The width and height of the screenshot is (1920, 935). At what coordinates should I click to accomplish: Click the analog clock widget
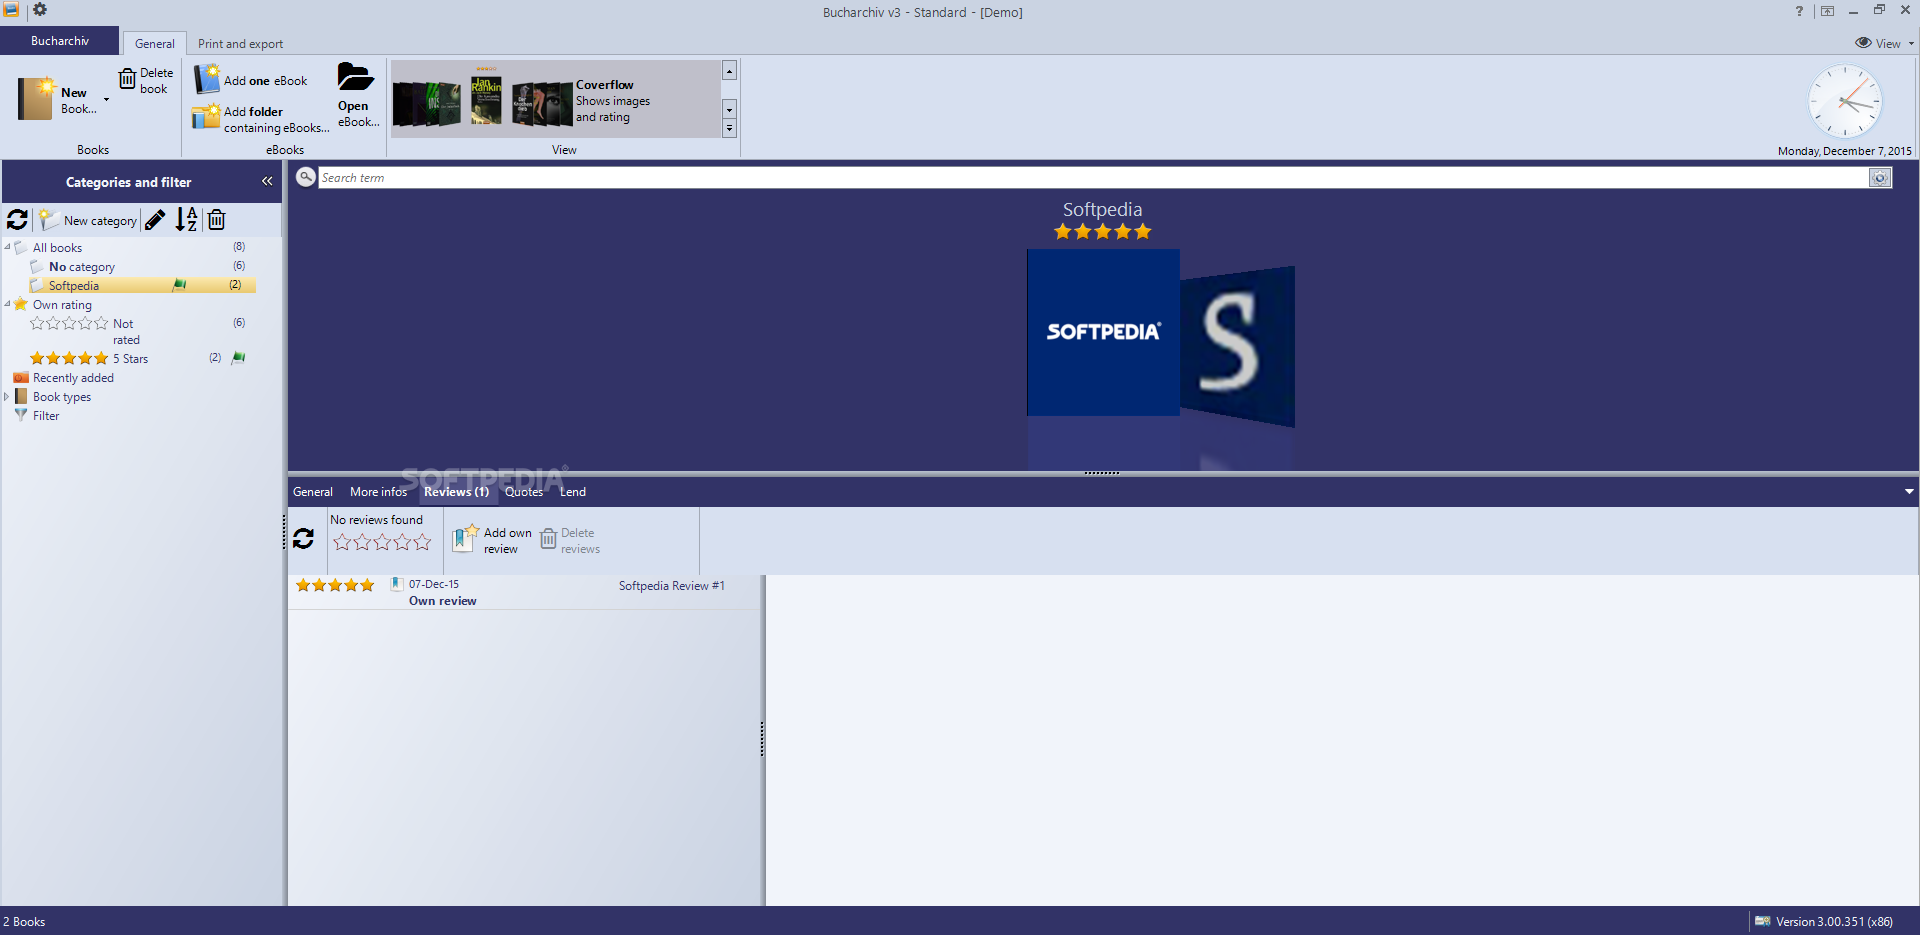1845,102
